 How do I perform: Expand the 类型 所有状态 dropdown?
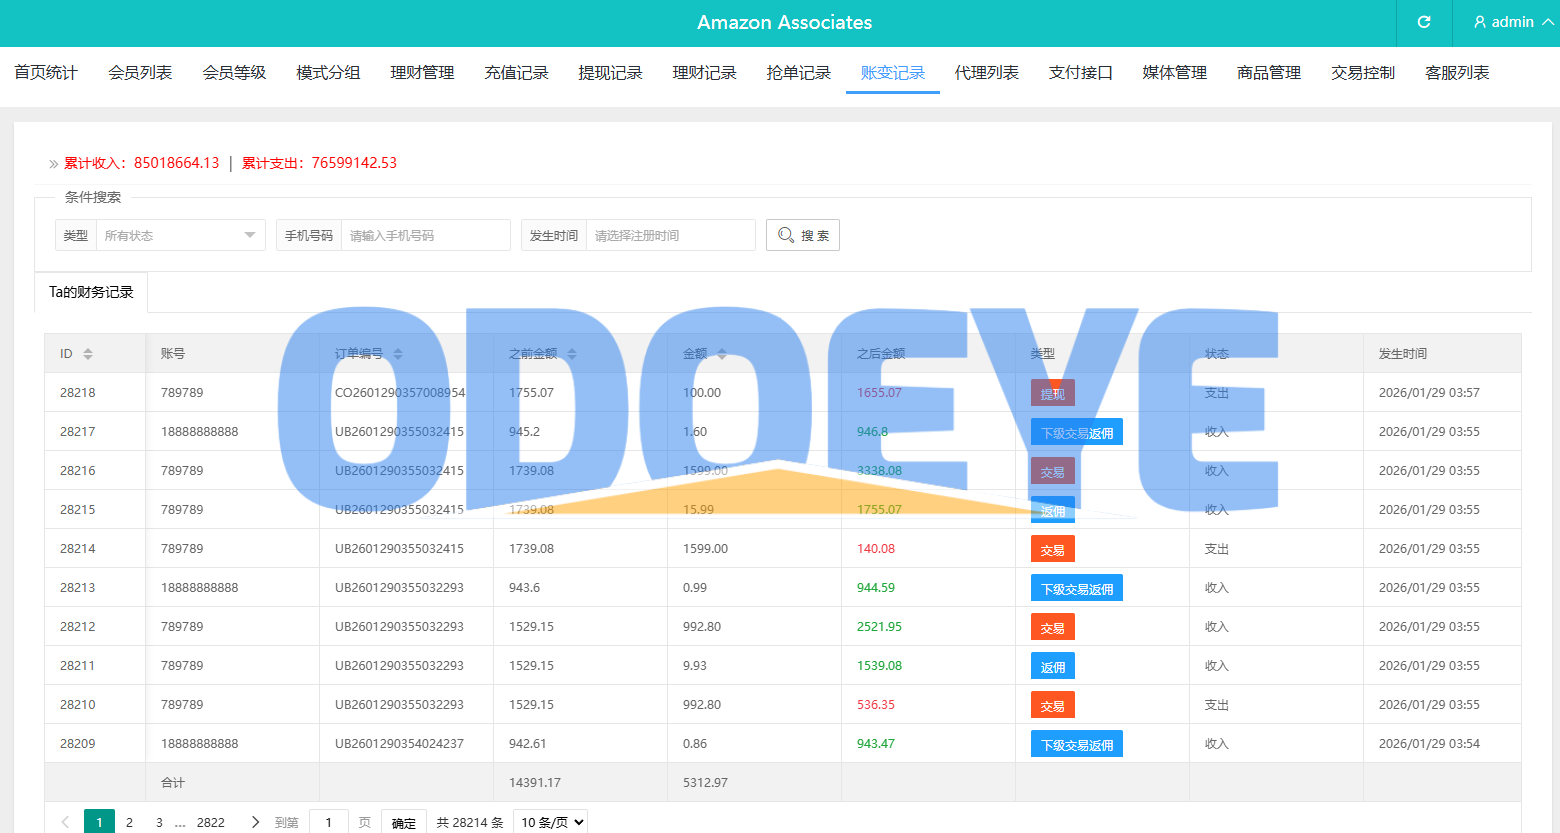pyautogui.click(x=180, y=235)
